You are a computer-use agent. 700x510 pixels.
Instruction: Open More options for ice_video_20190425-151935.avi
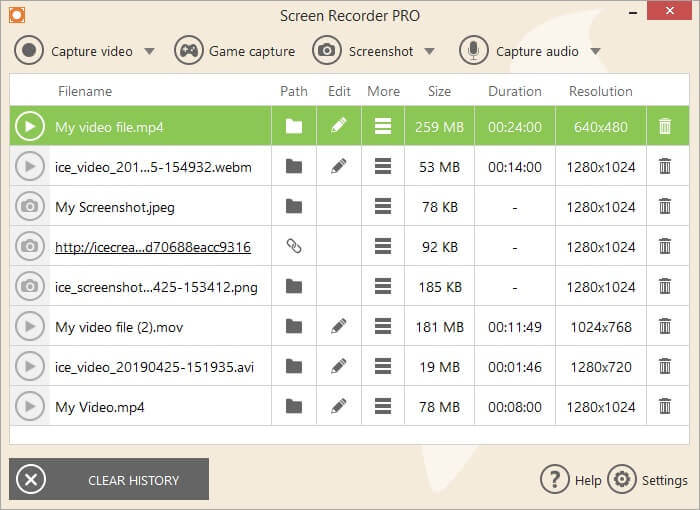coord(382,367)
